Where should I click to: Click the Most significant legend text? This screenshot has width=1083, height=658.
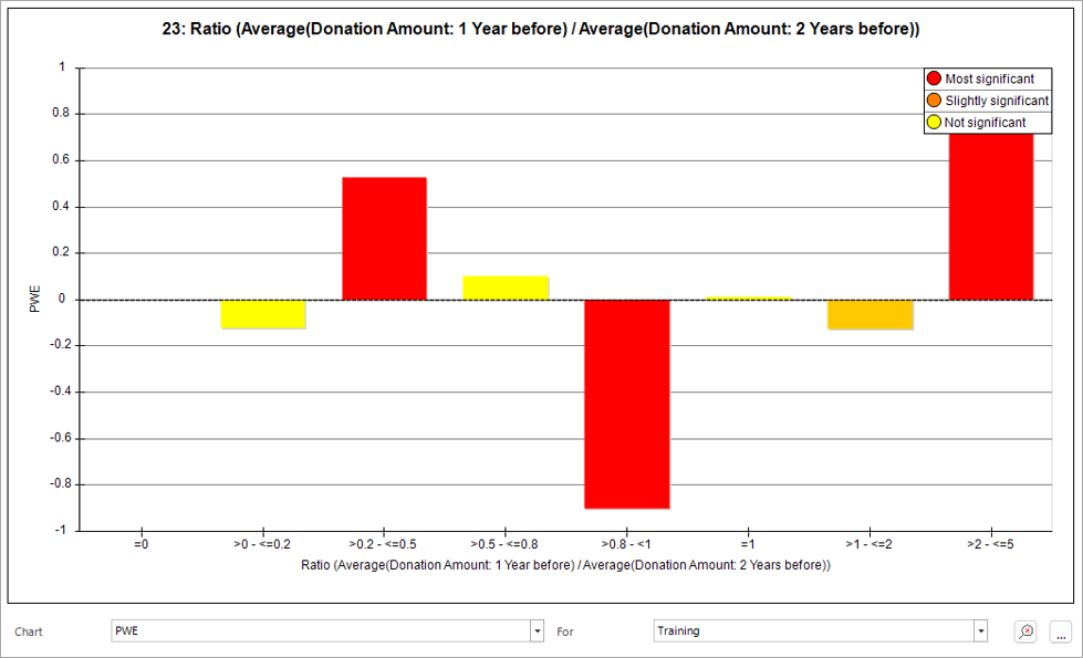(x=989, y=79)
